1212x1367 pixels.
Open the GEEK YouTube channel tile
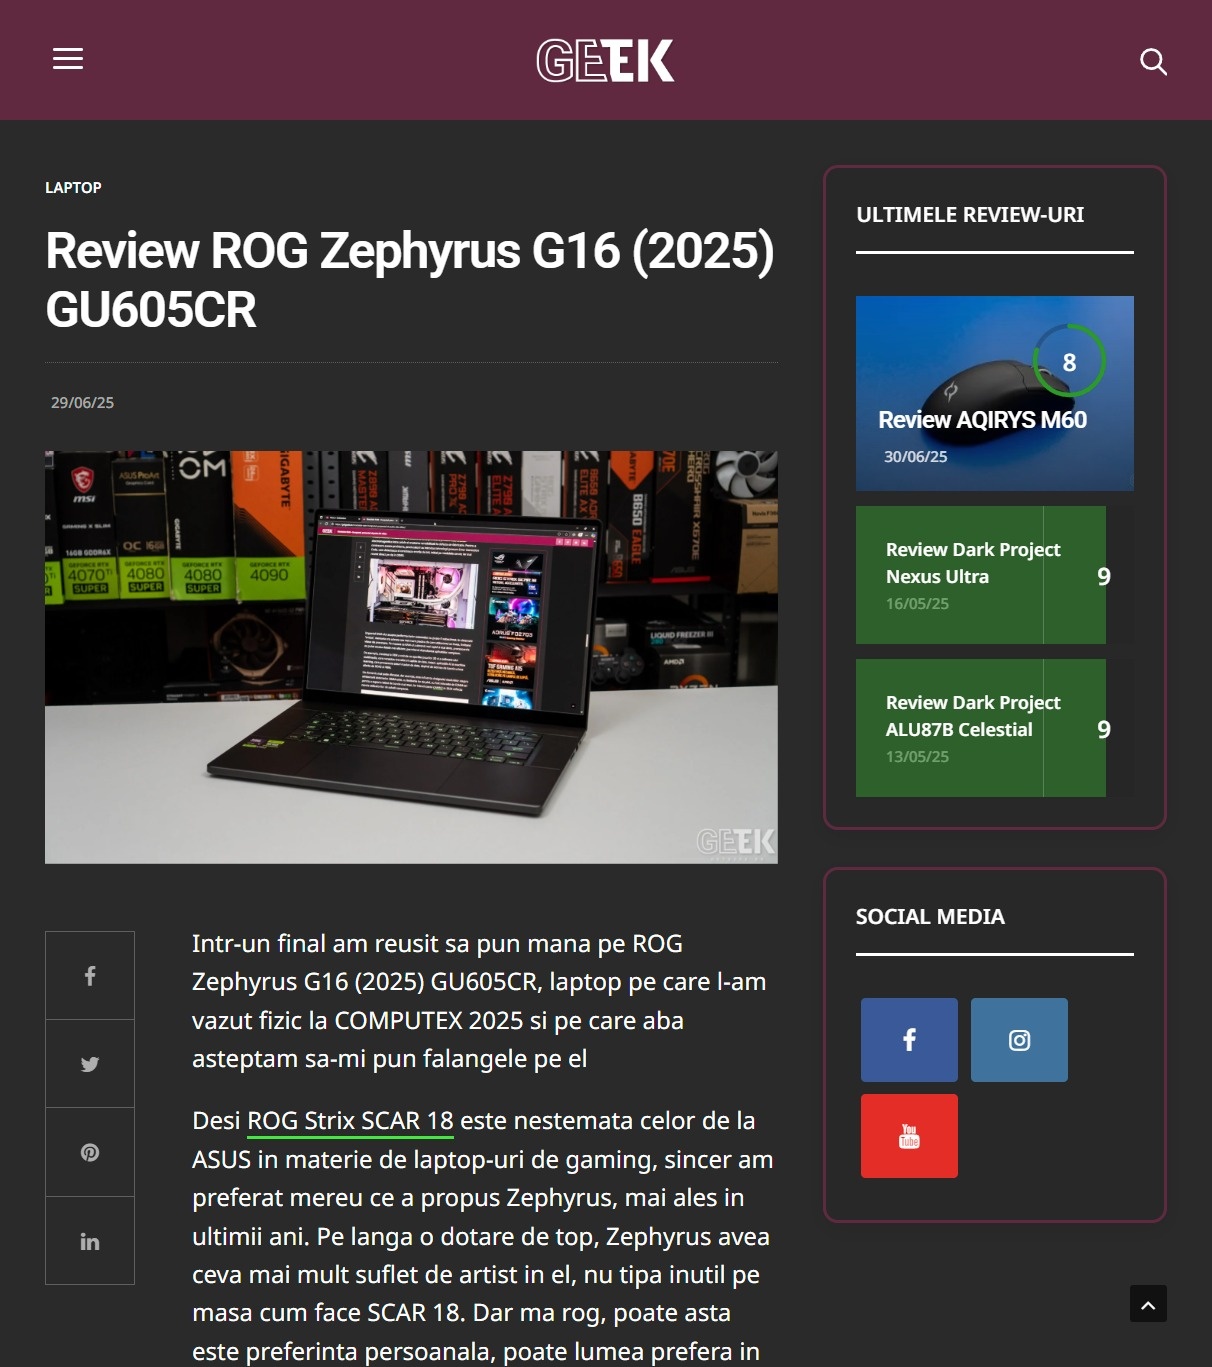[x=909, y=1136]
